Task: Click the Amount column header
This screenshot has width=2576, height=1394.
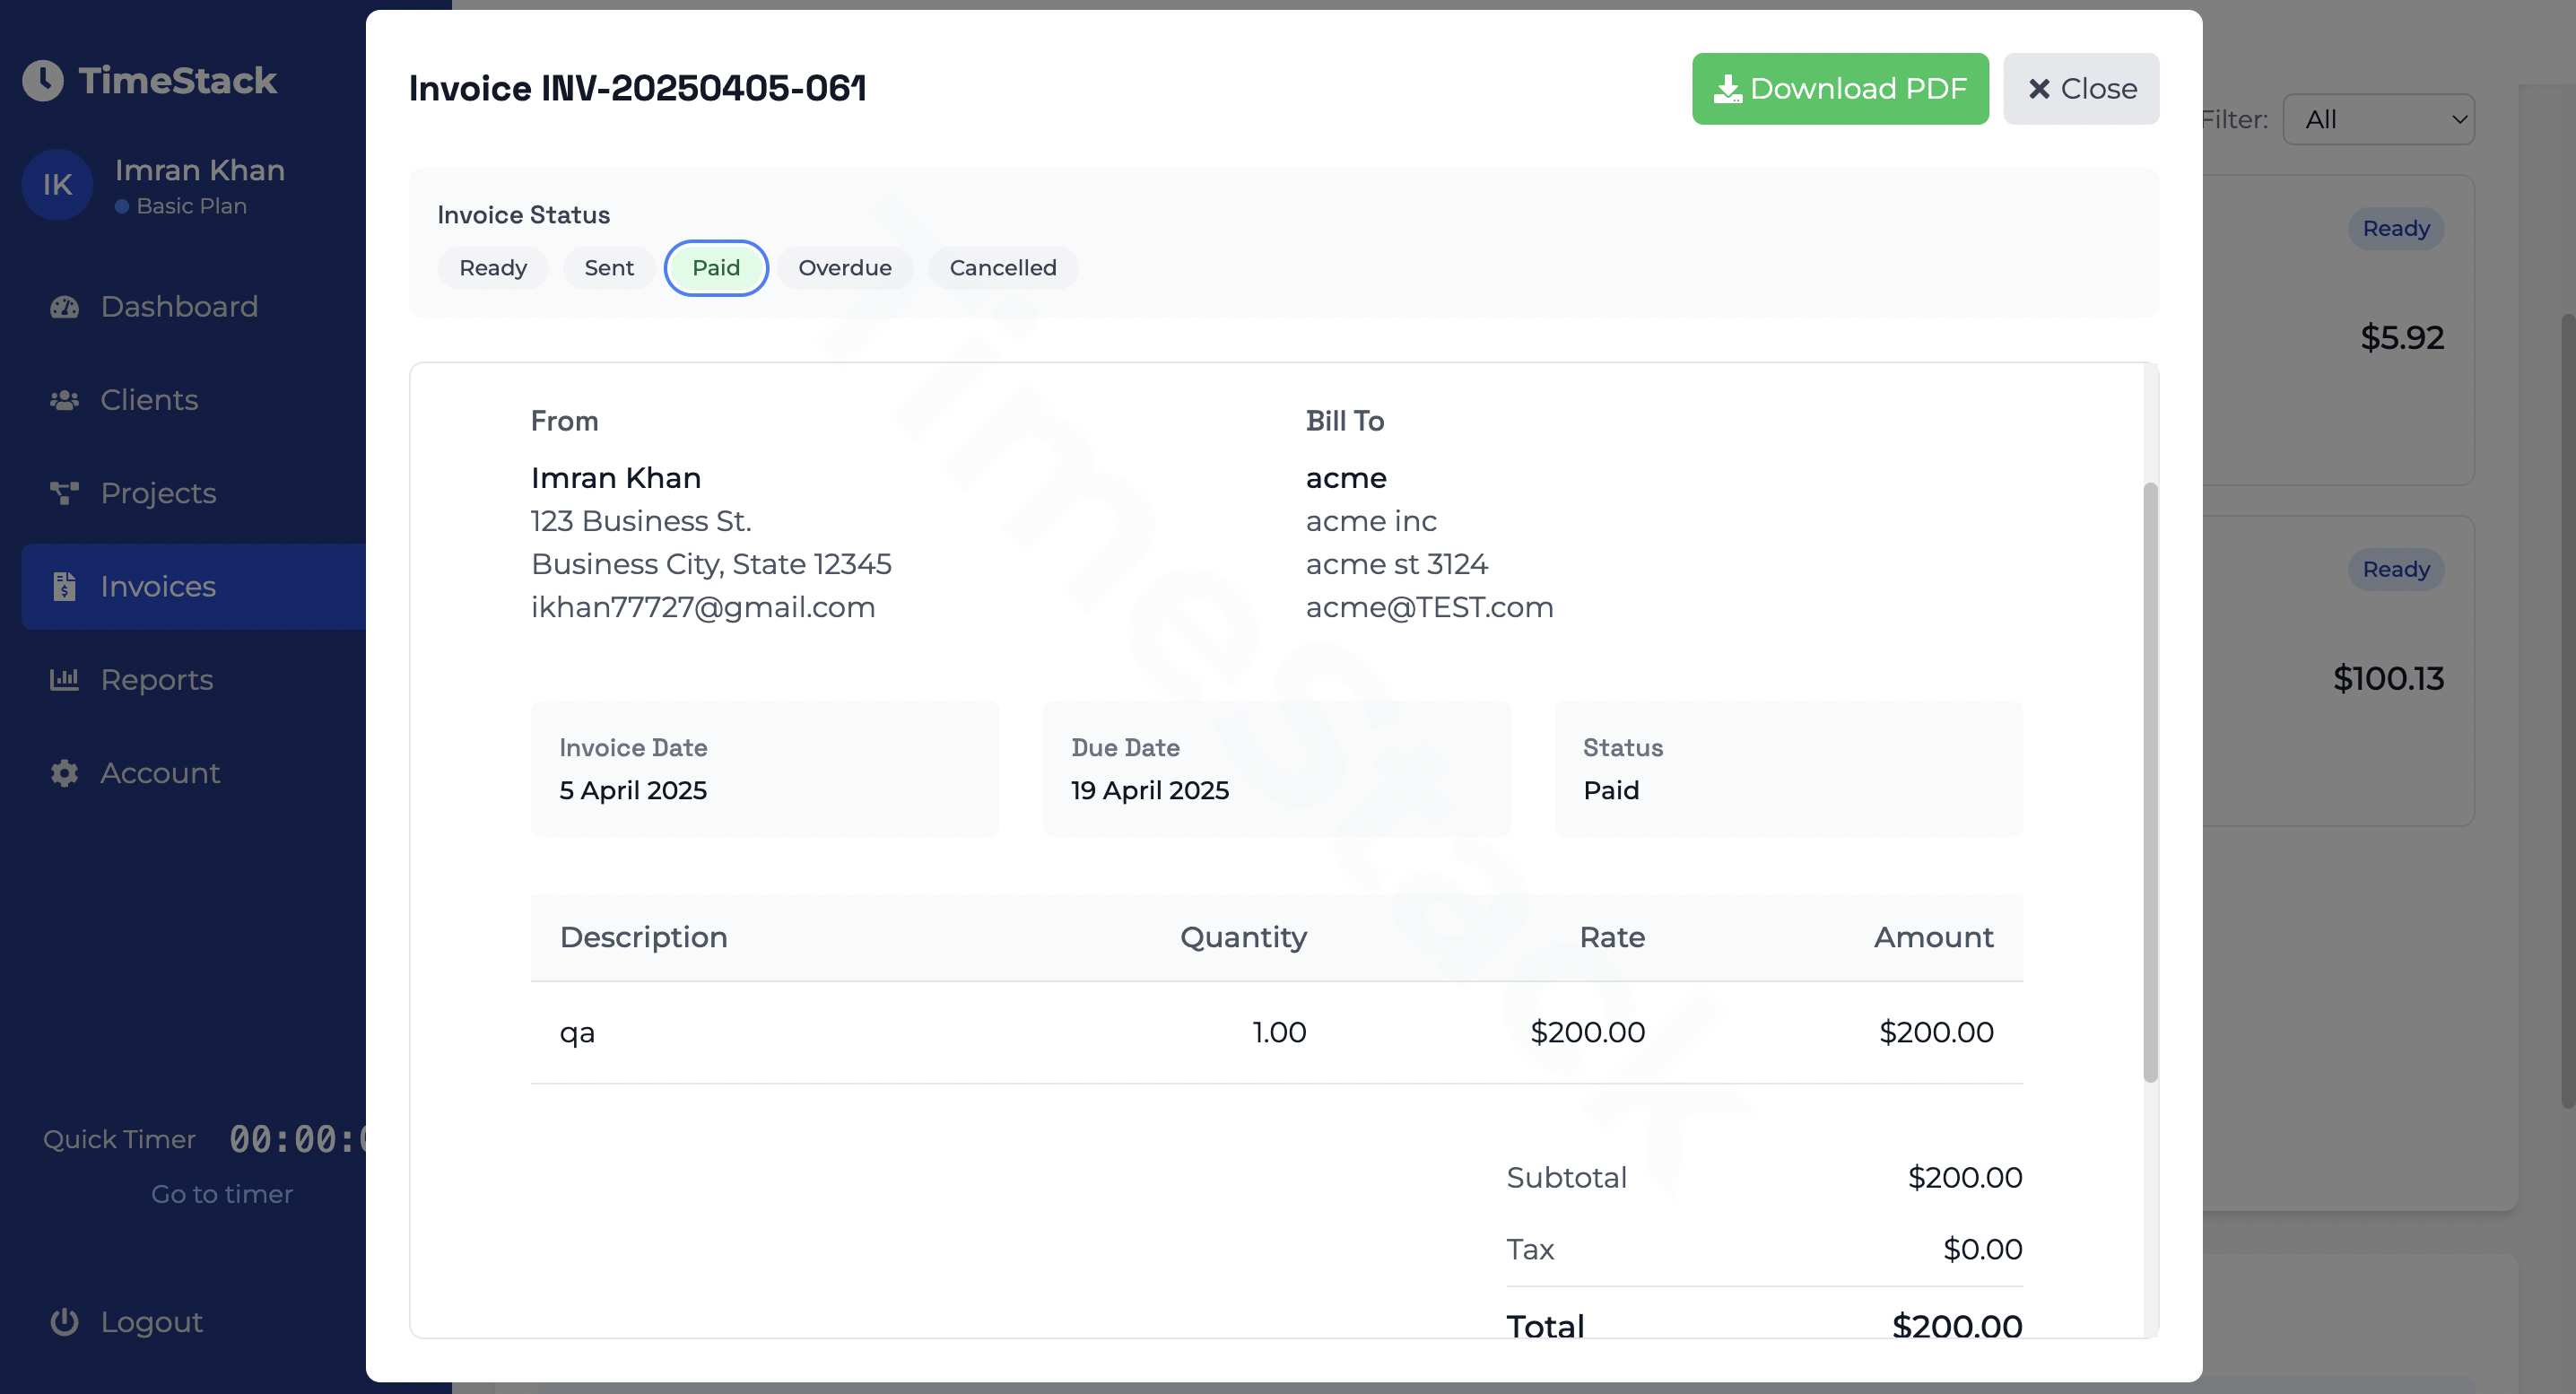Action: 1933,938
